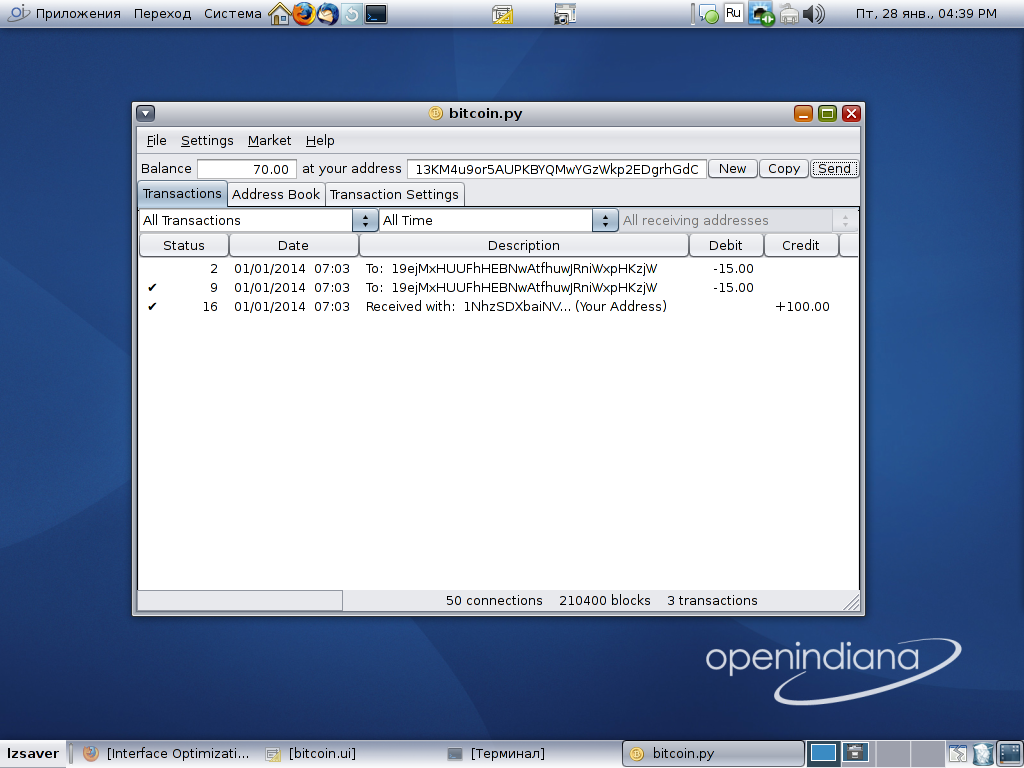The height and width of the screenshot is (768, 1024).
Task: Expand the All Time period dropdown
Action: [x=499, y=220]
